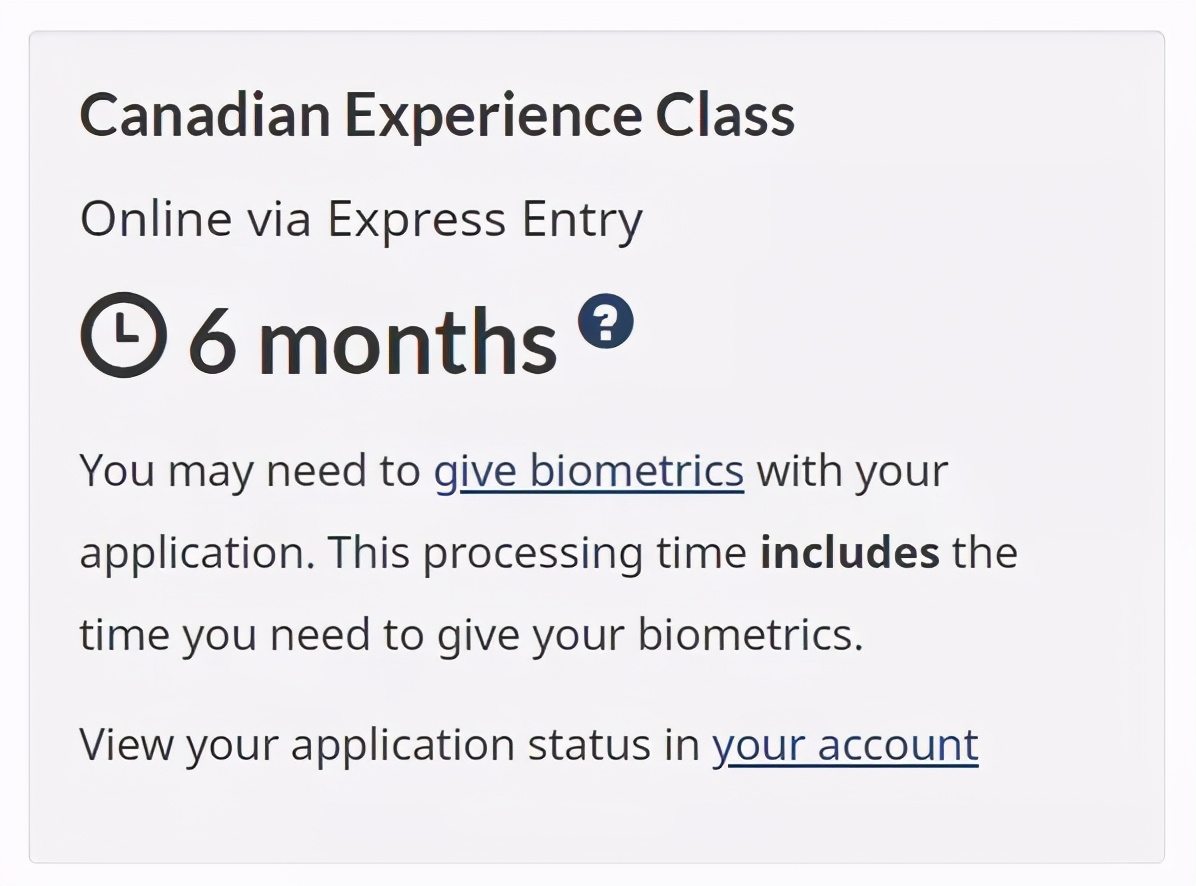
Task: Click the word months in large text
Action: click(x=408, y=341)
